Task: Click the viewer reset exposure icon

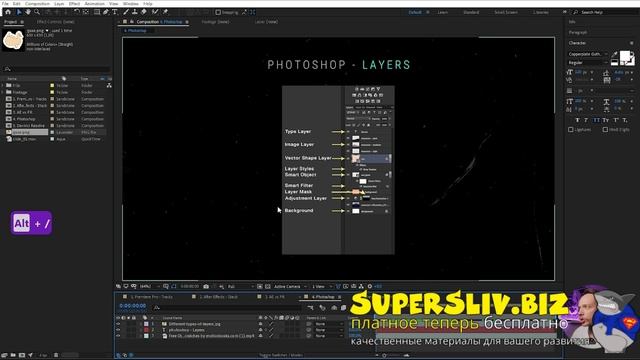Action: (370, 287)
